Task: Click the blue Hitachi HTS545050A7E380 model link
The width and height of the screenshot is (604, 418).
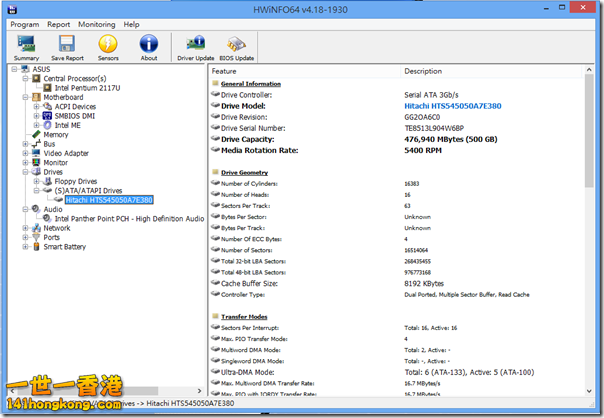Action: pos(453,106)
